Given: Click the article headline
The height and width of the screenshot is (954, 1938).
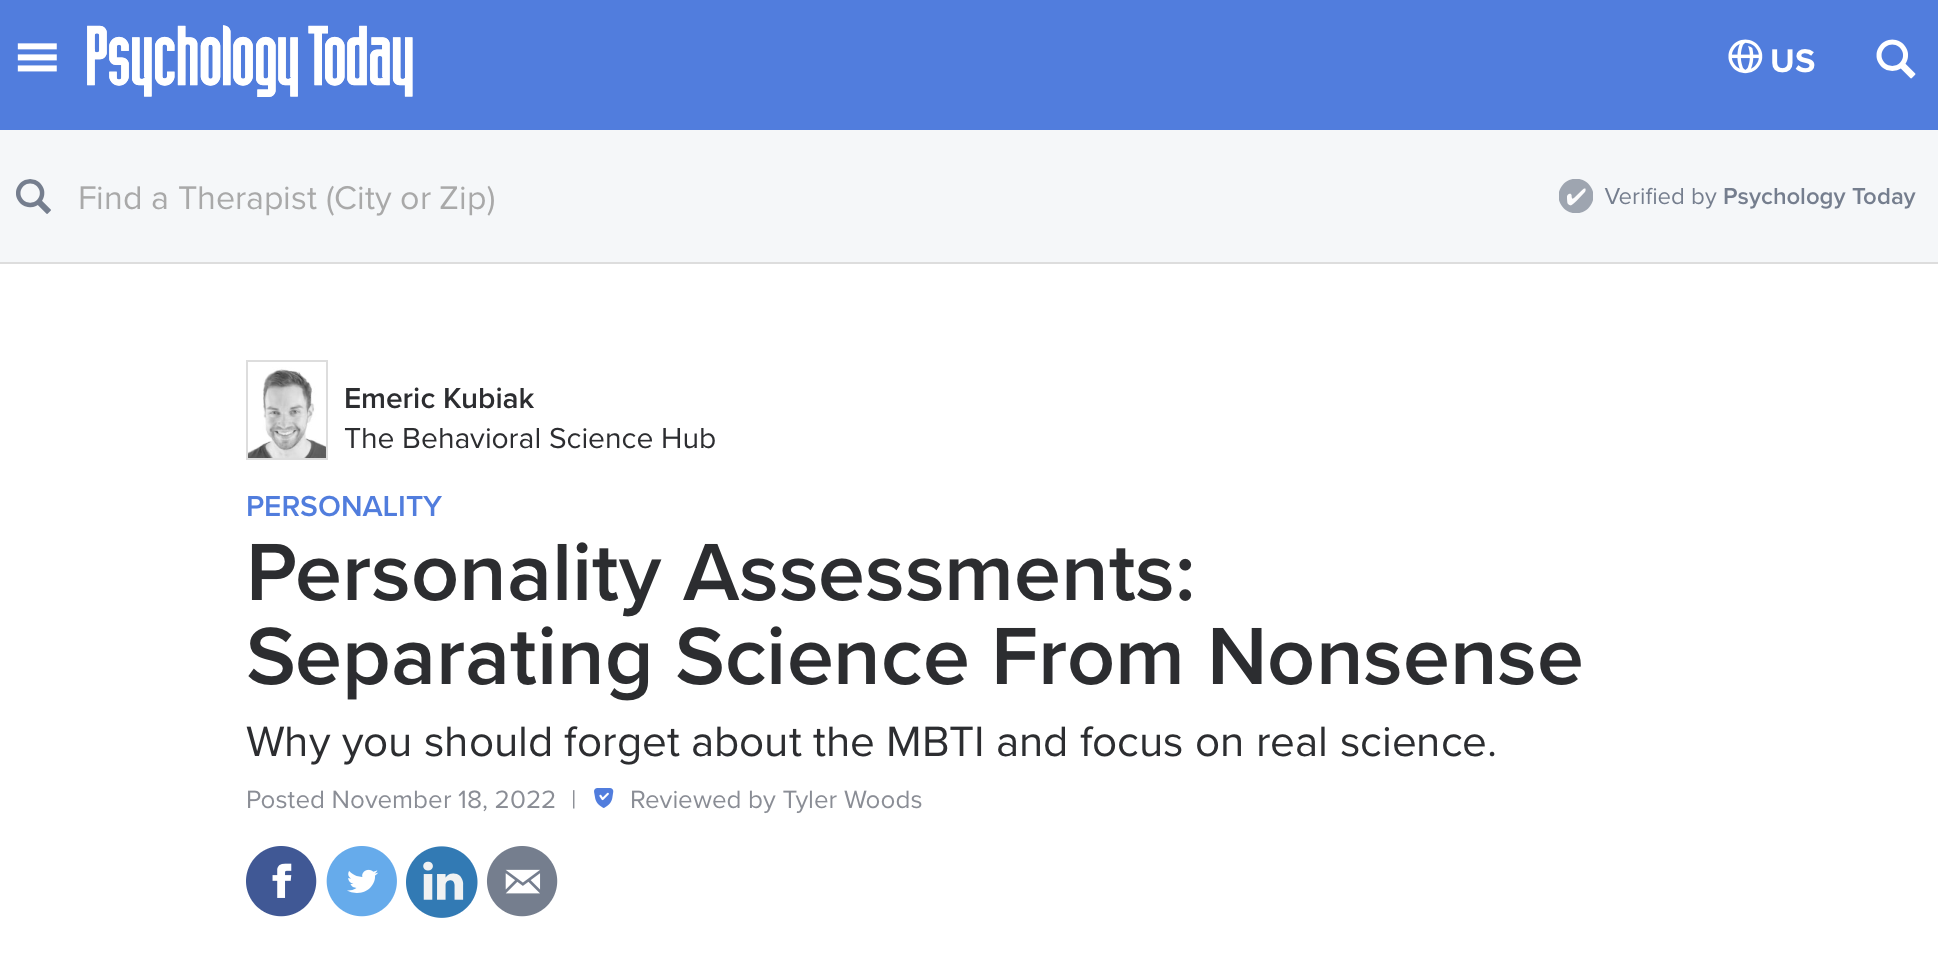Looking at the screenshot, I should point(913,615).
